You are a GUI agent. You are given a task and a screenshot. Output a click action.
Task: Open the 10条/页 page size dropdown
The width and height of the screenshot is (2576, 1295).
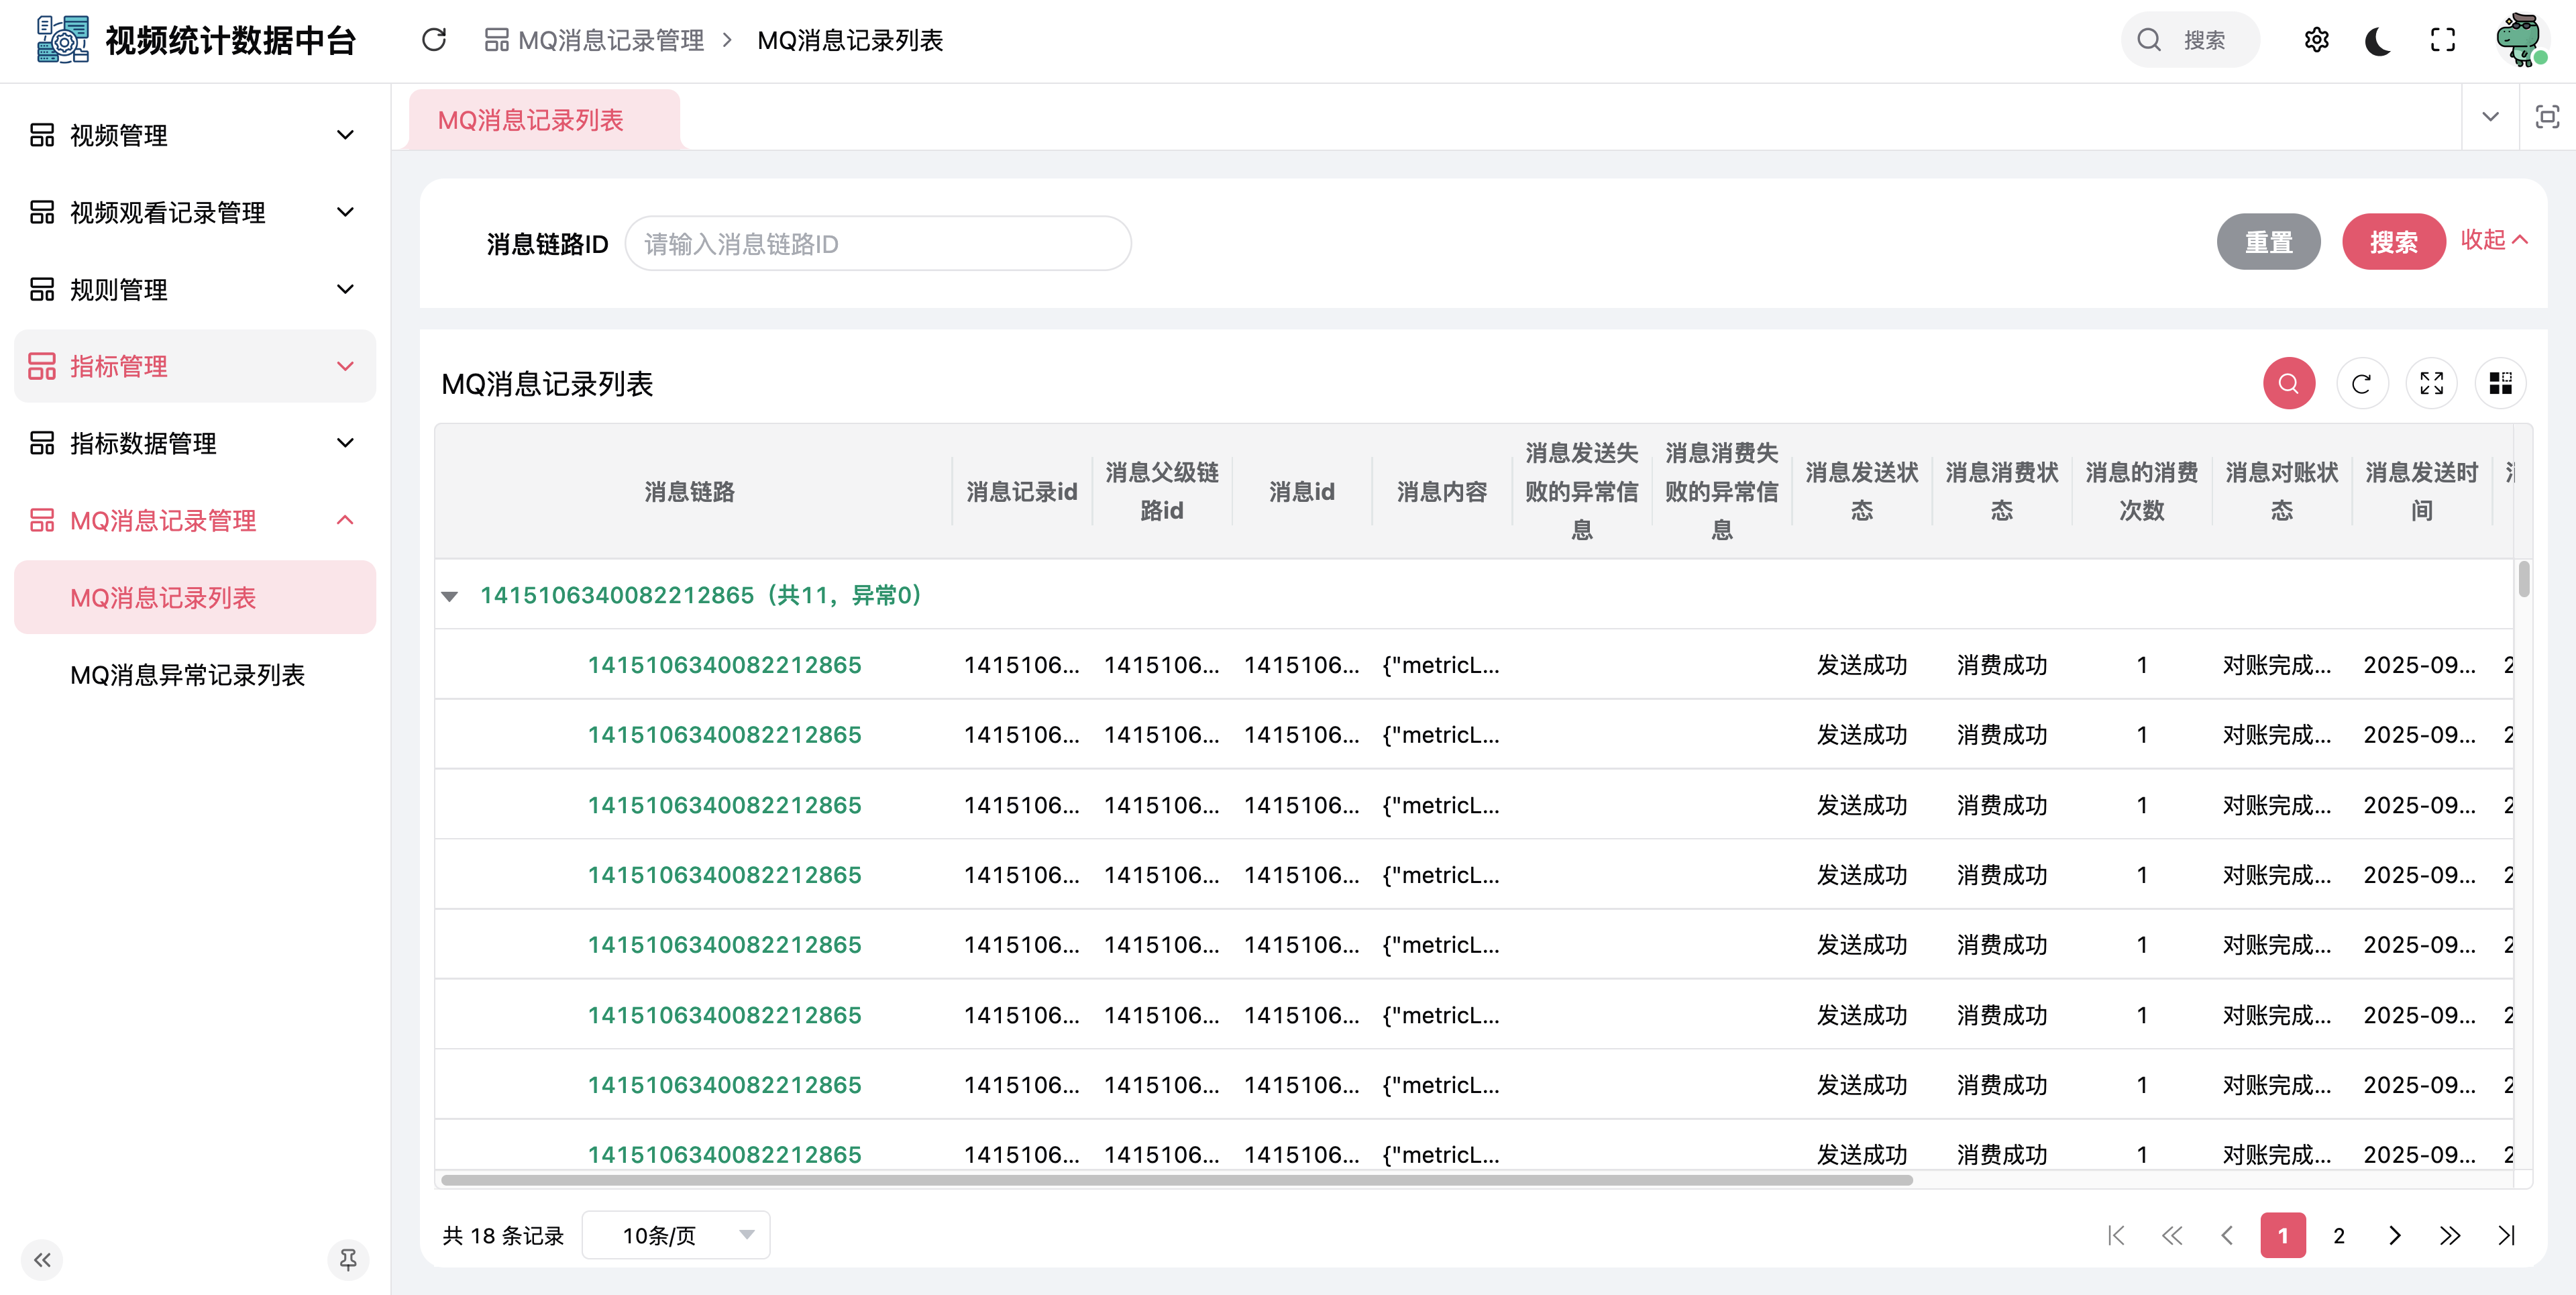click(676, 1235)
